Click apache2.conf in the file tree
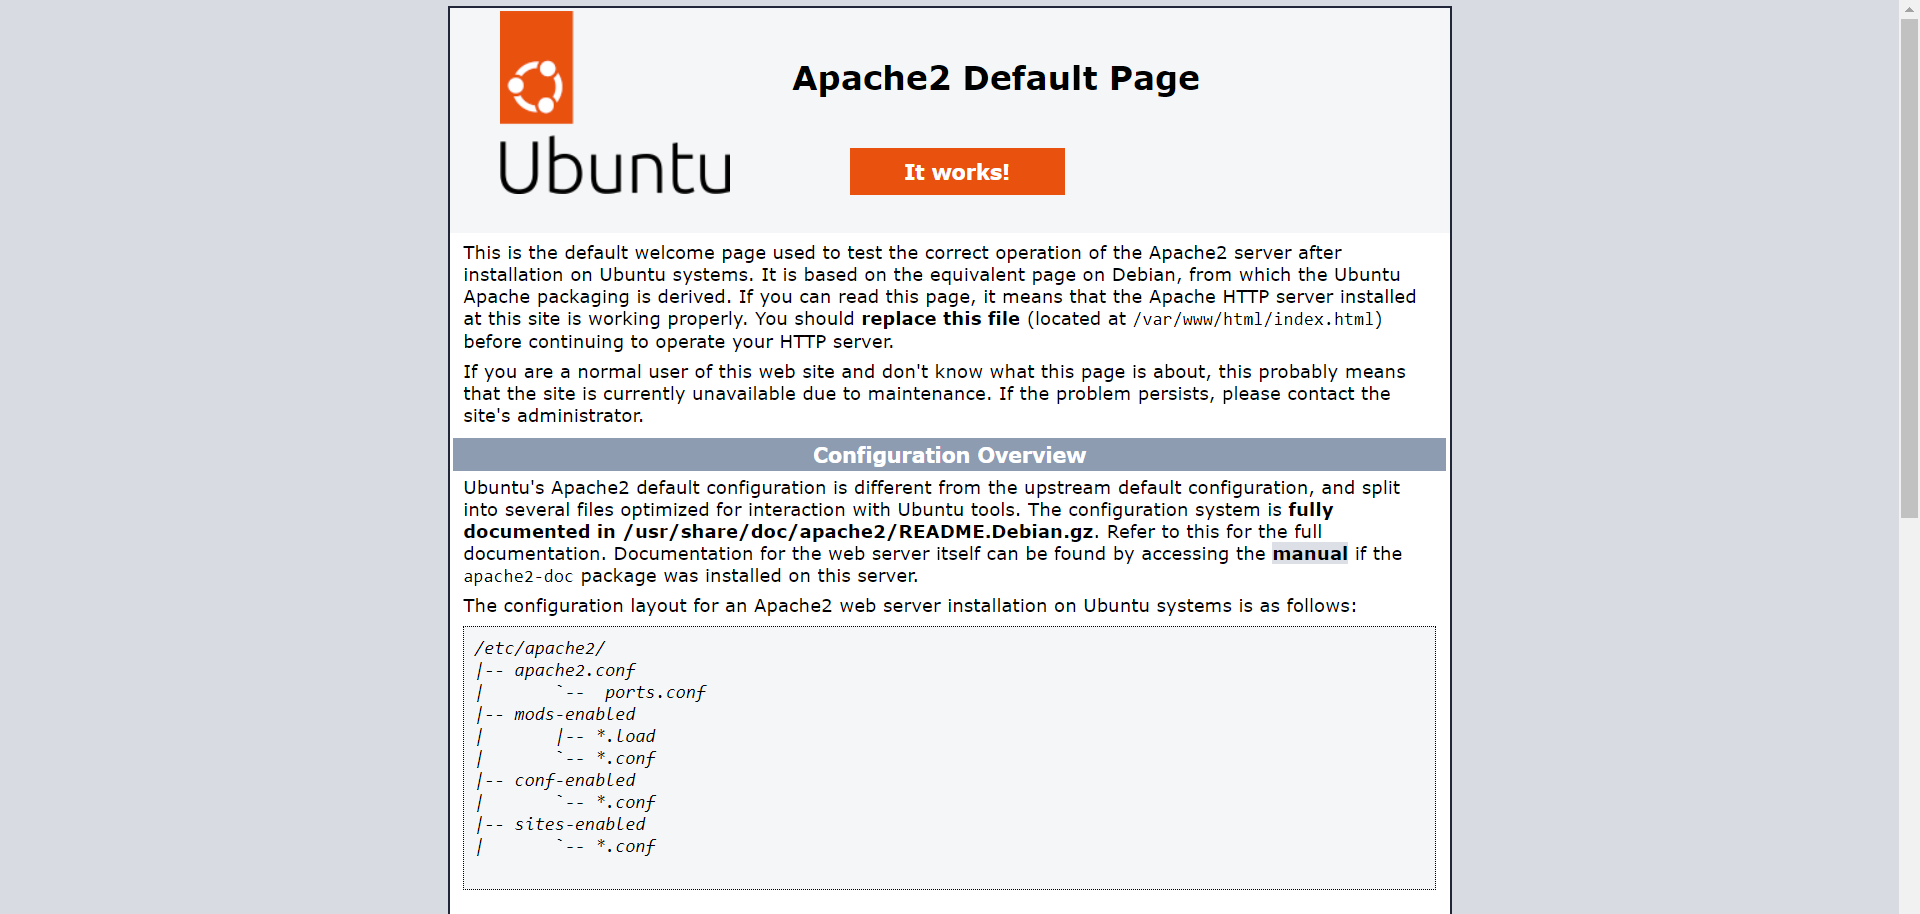1920x914 pixels. pos(575,670)
